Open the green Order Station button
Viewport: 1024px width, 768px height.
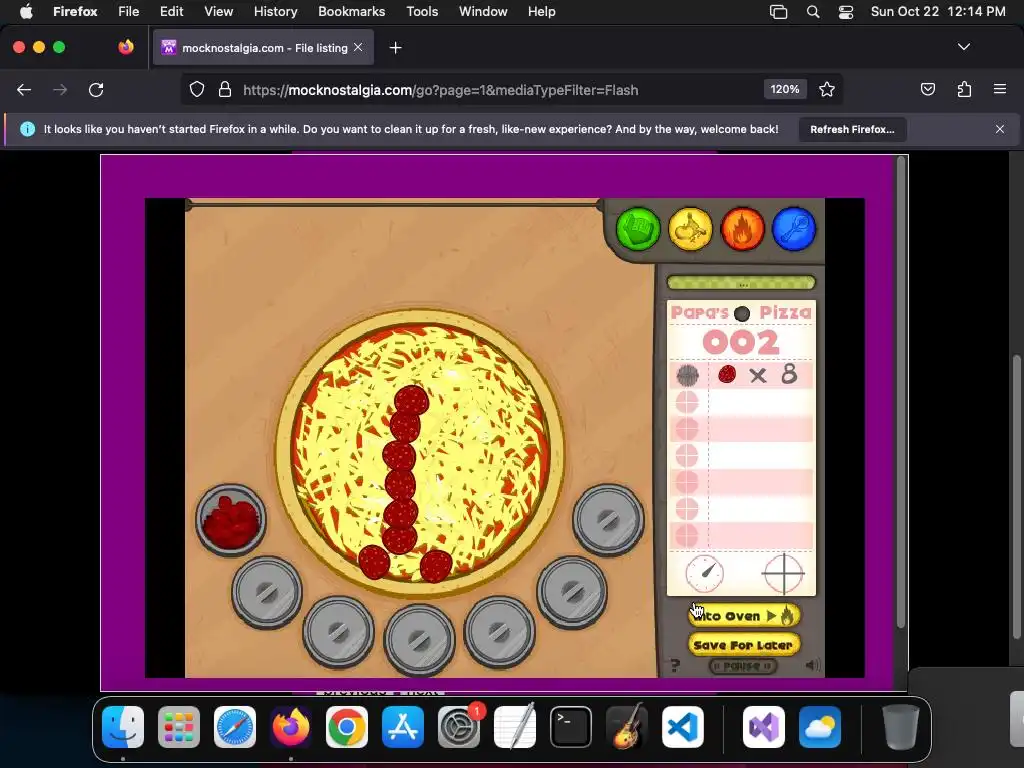pos(637,229)
